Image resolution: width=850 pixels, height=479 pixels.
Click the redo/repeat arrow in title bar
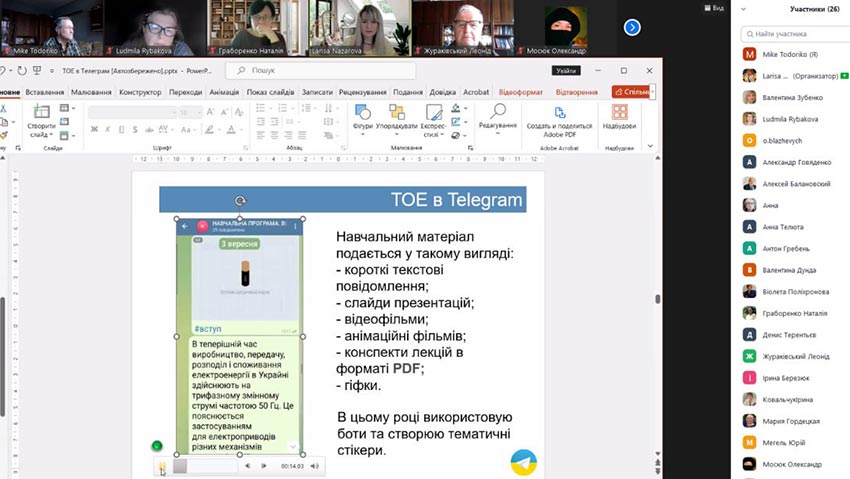coord(22,70)
